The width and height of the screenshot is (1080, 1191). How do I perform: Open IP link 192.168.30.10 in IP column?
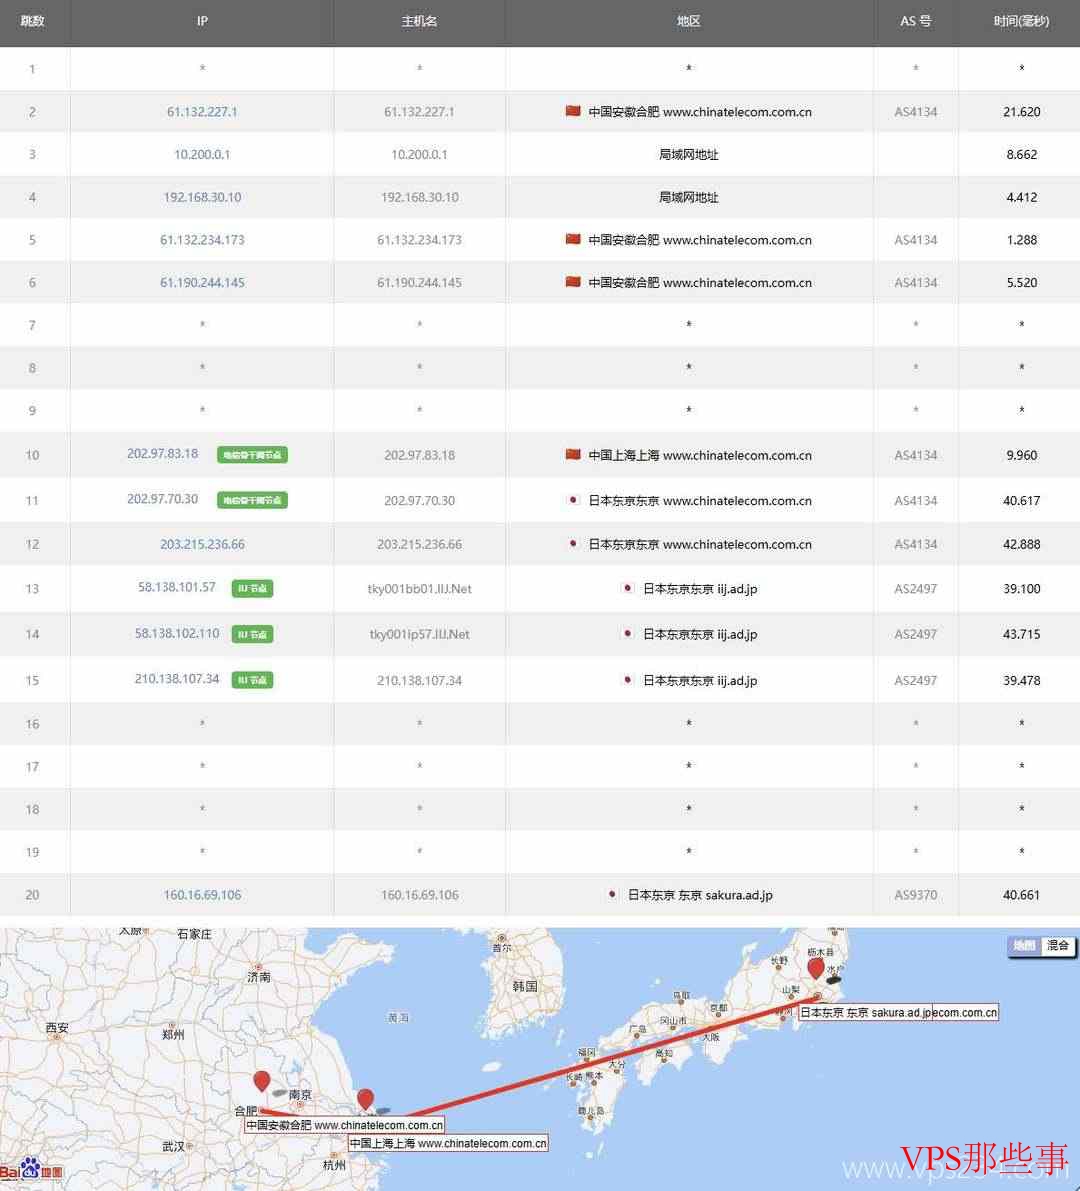click(202, 197)
